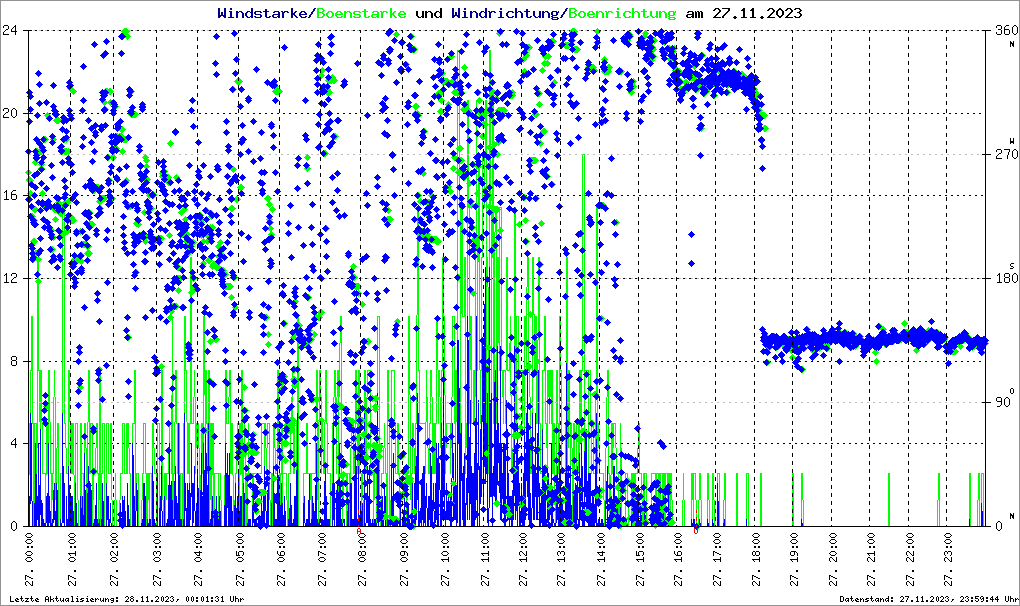This screenshot has width=1020, height=606.
Task: Click the right axis 270 degree label
Action: (1004, 154)
